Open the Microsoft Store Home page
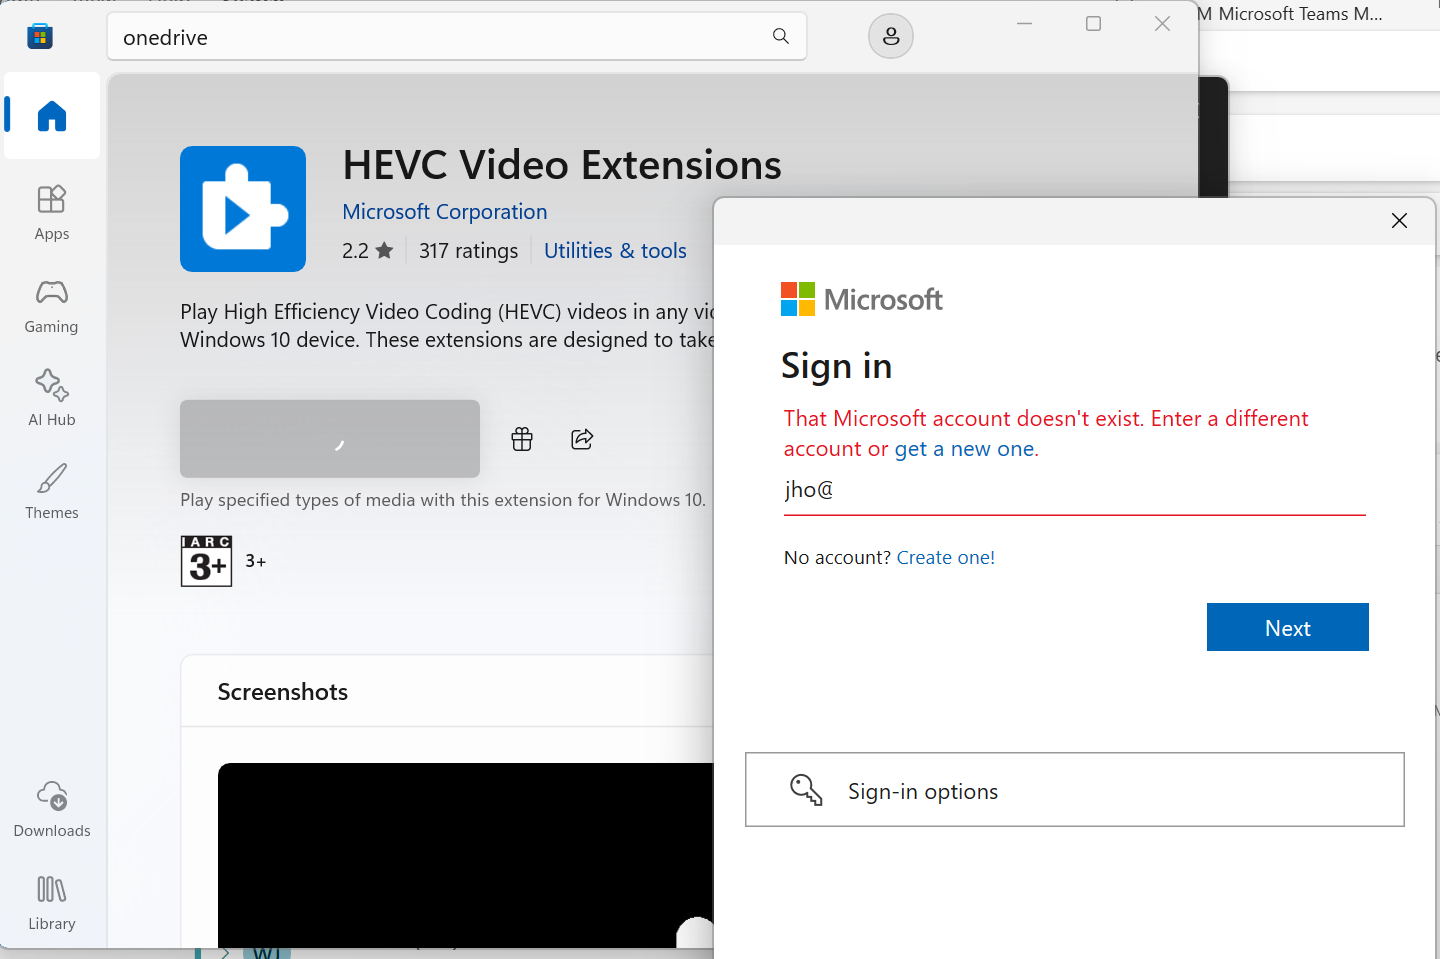The image size is (1440, 959). point(52,116)
